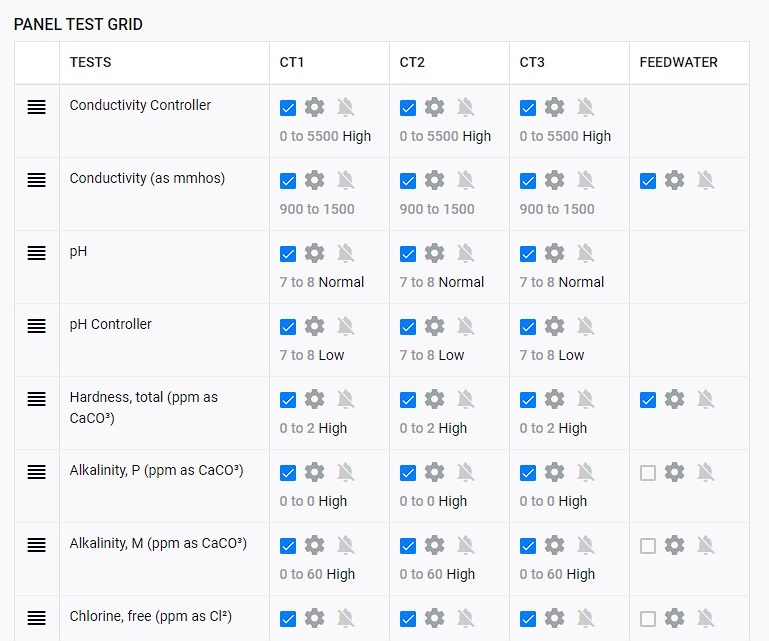The image size is (769, 641).
Task: Click CT2 range 0 to 2 High
Action: tap(433, 429)
